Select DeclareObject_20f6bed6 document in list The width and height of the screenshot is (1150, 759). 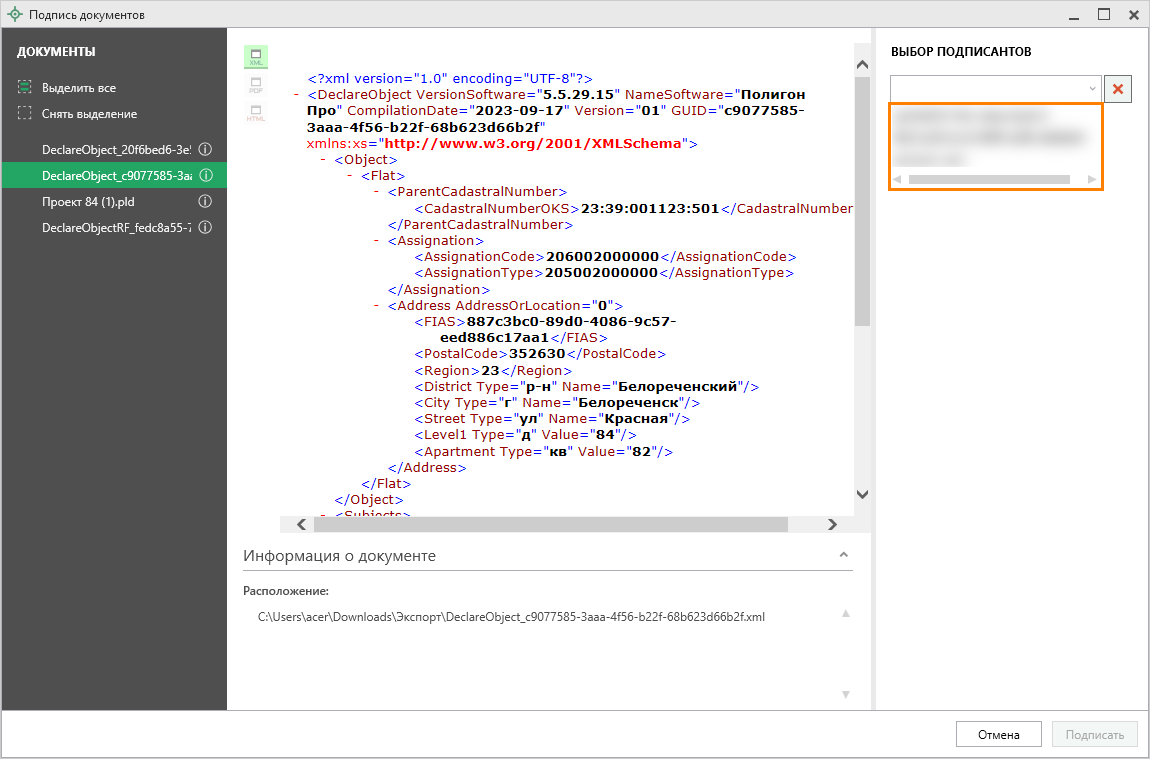(115, 149)
